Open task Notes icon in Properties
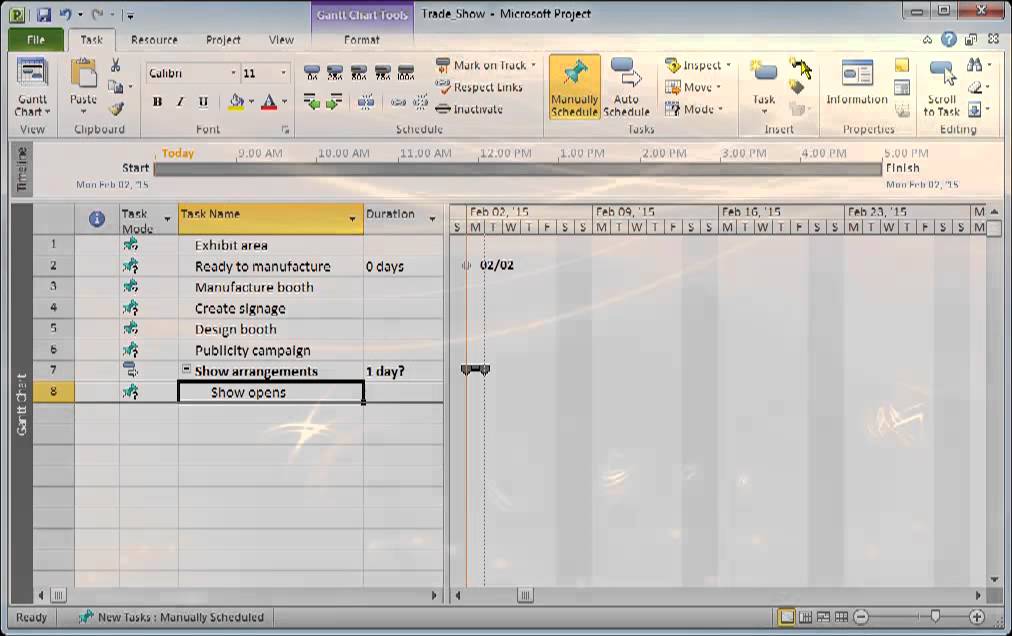Viewport: 1012px width, 636px height. [x=902, y=65]
